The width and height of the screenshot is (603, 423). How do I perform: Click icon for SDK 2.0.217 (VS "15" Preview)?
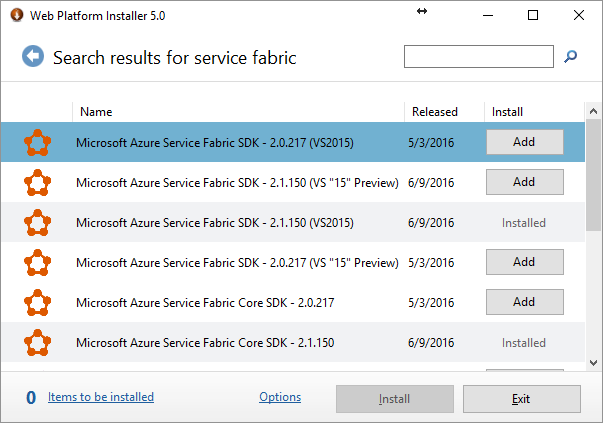click(37, 263)
